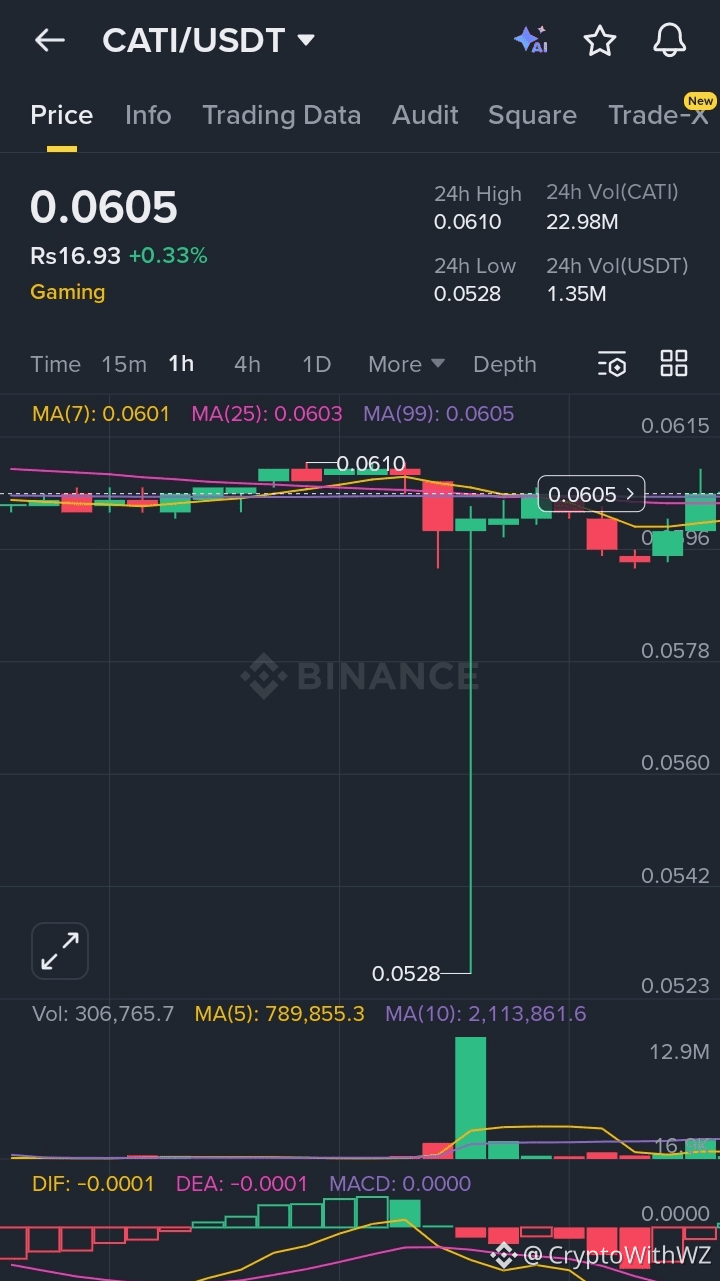The height and width of the screenshot is (1281, 720).
Task: Tap the Gaming category tag
Action: point(68,292)
